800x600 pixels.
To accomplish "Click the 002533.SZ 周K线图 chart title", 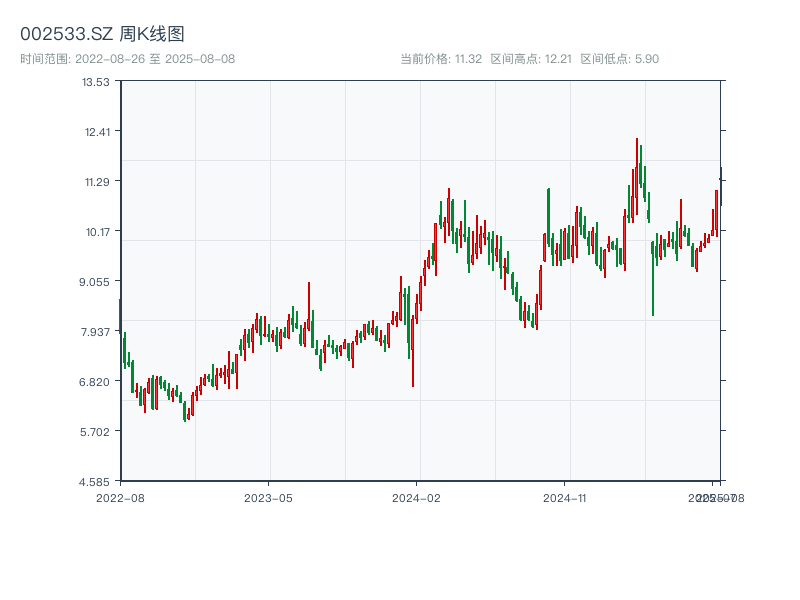I will click(x=102, y=34).
